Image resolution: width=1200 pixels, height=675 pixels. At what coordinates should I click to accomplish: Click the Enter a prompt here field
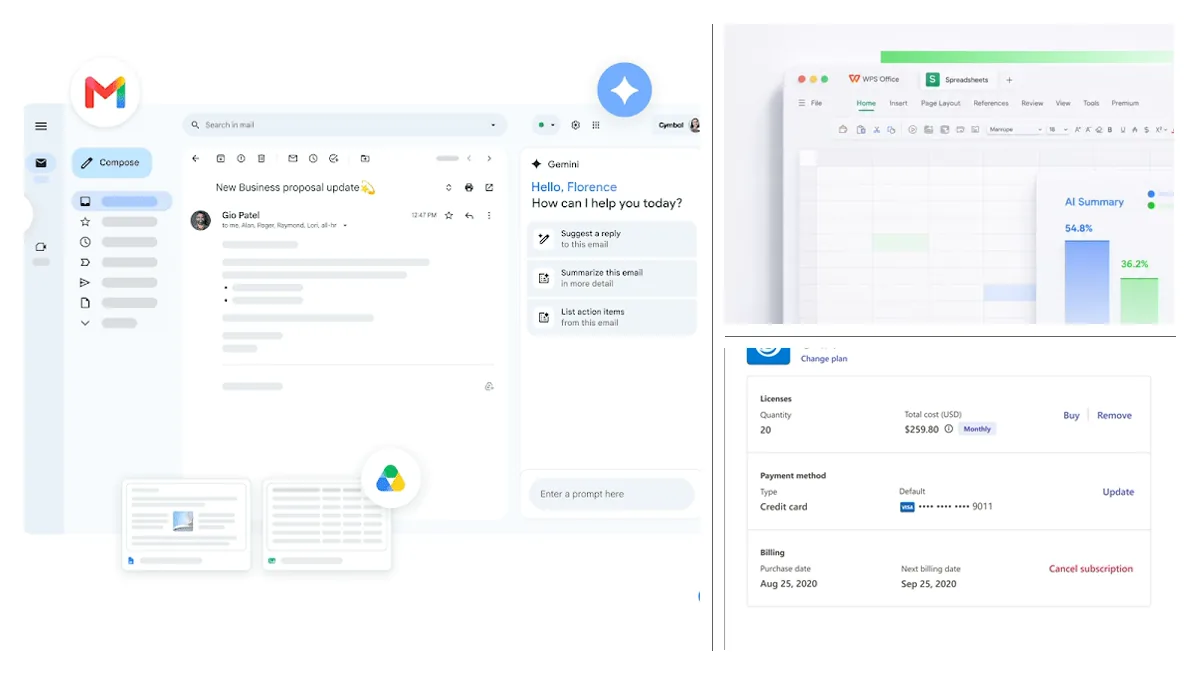coord(611,494)
